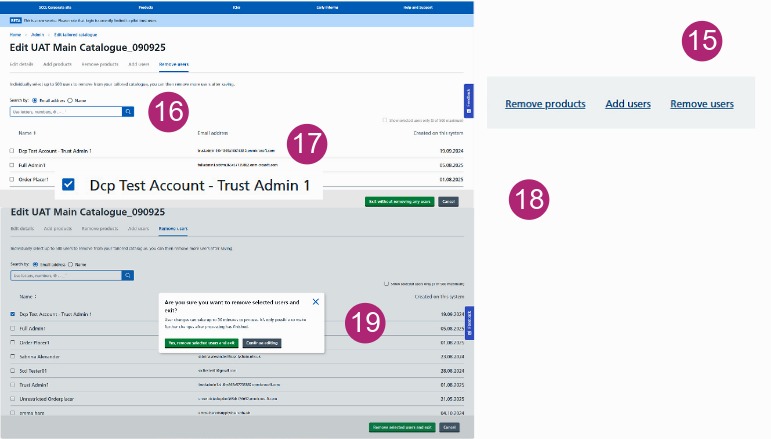Tick the Order Placer1 checkbox in the upper screenshot
Viewport: 771px width, 439px height.
pyautogui.click(x=12, y=179)
